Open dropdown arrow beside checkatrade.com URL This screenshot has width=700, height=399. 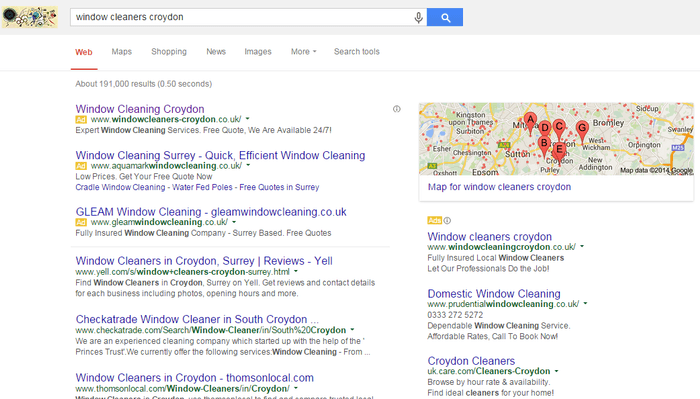[352, 330]
